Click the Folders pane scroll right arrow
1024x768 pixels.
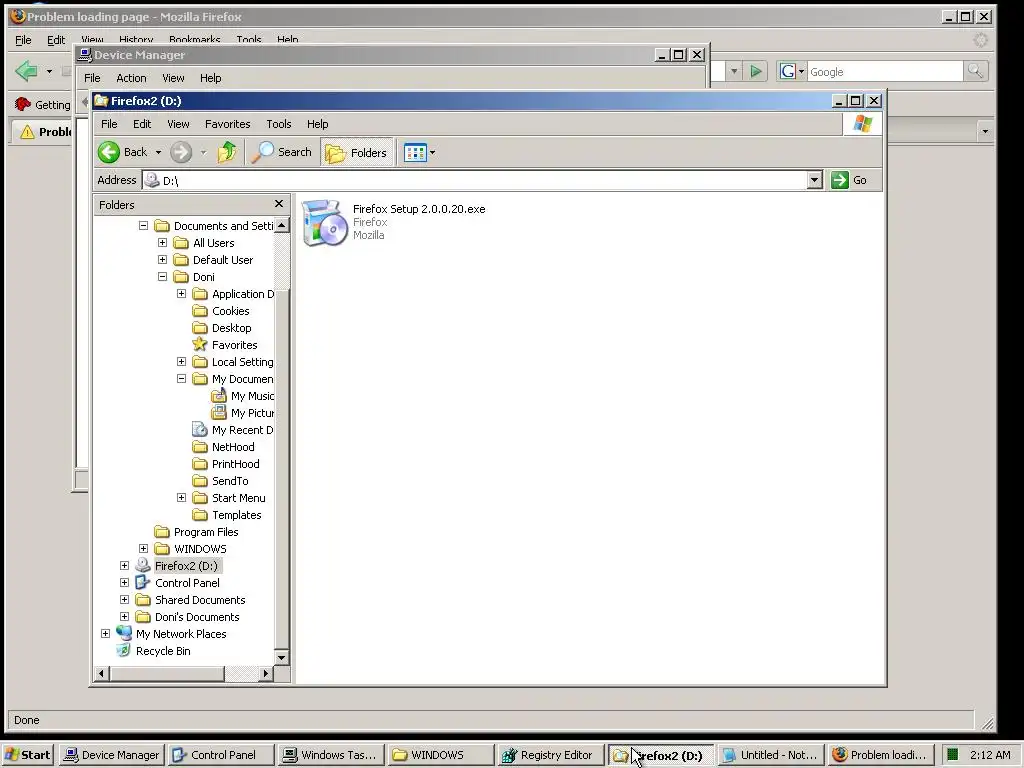pos(265,673)
